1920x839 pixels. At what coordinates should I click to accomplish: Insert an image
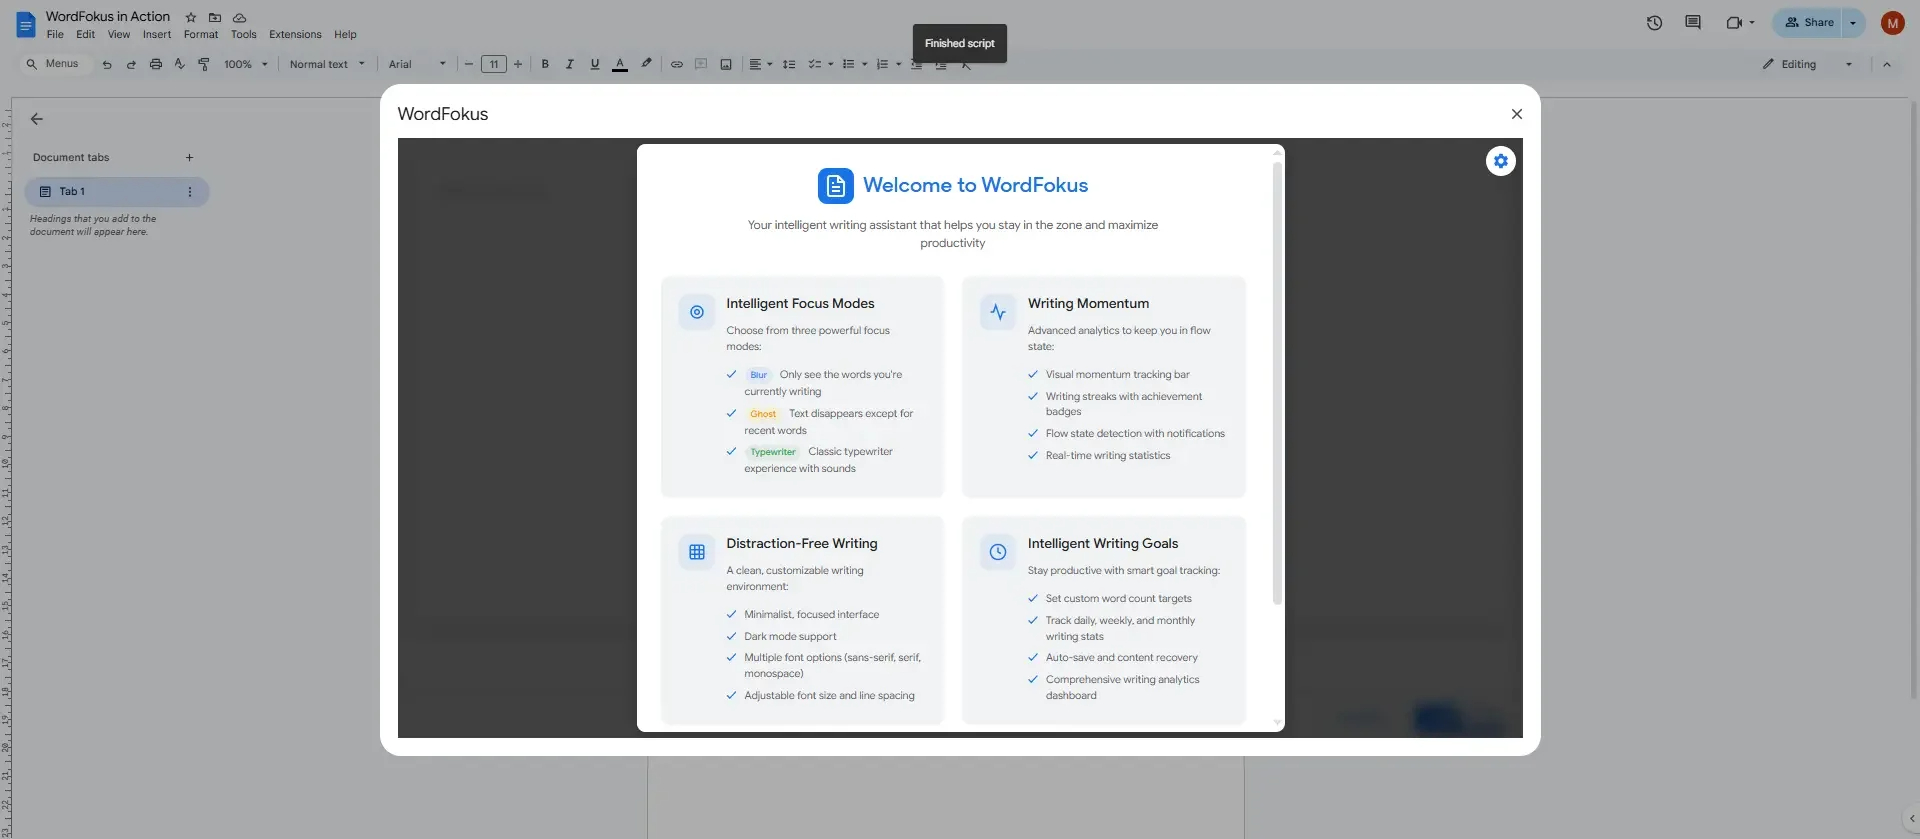click(x=726, y=64)
